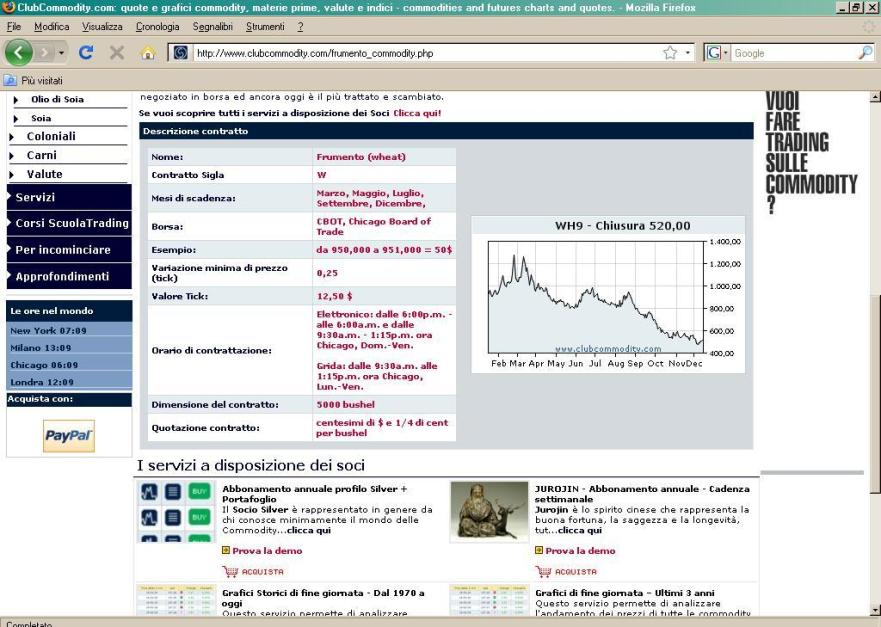The height and width of the screenshot is (627, 881).
Task: Click the Grafici Storici table thumbnail
Action: 175,599
